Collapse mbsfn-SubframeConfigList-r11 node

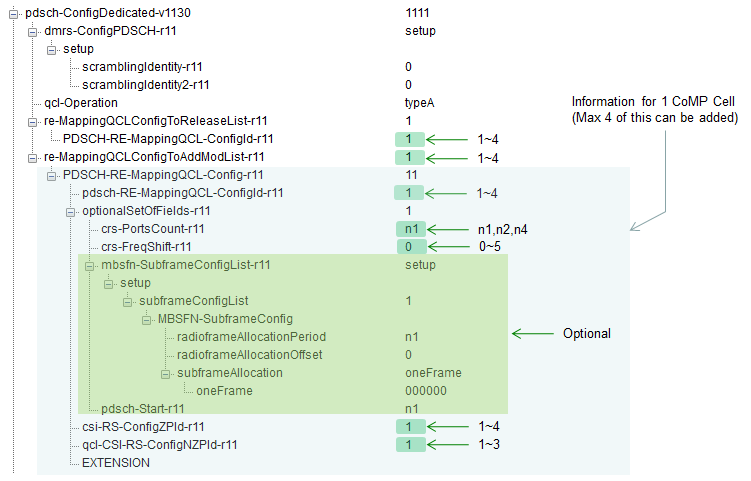(90, 266)
